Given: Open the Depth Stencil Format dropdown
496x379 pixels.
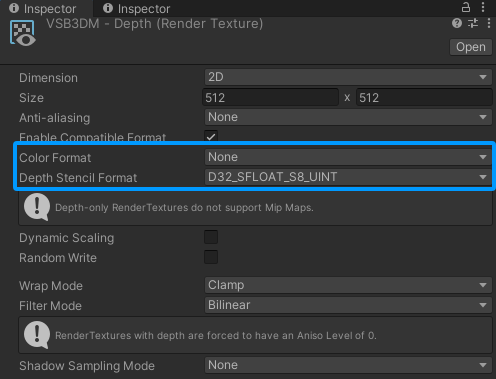Looking at the screenshot, I should pyautogui.click(x=348, y=177).
